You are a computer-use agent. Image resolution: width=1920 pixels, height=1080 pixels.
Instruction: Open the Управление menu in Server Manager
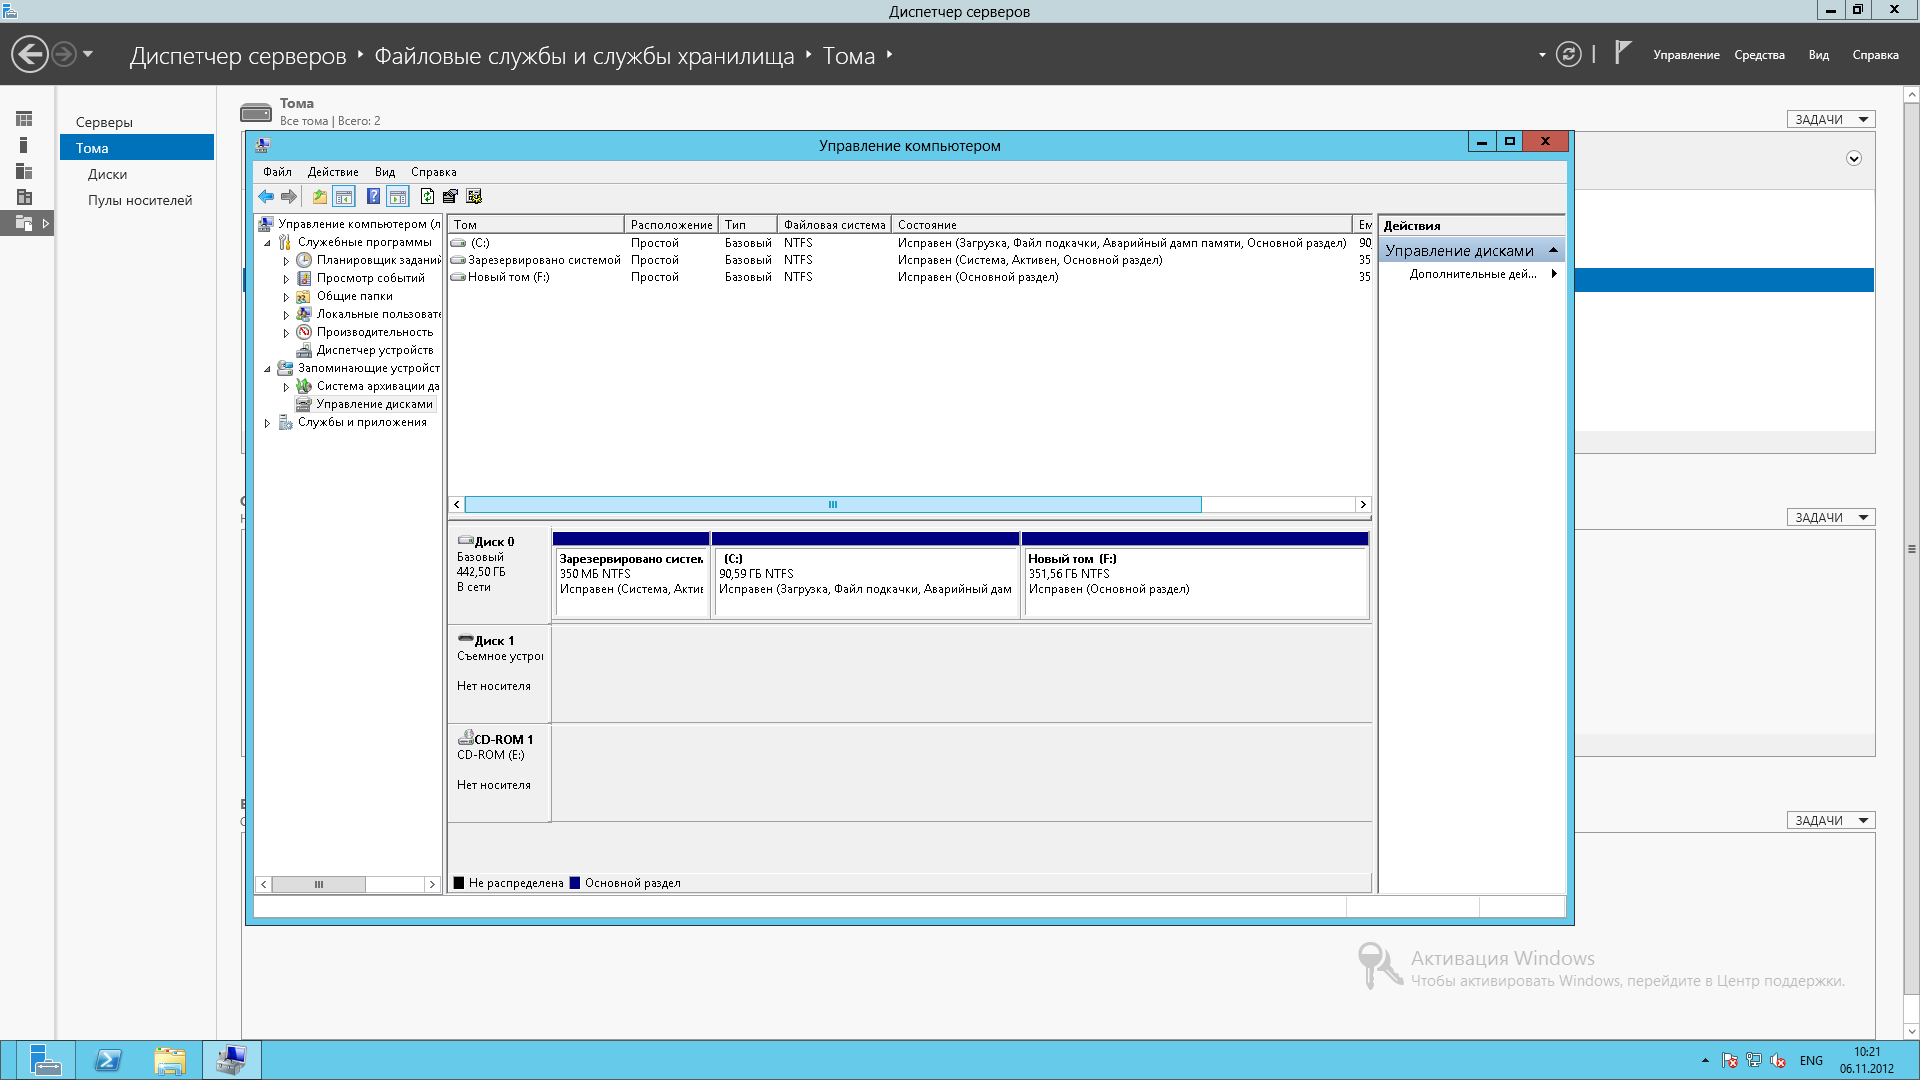pyautogui.click(x=1686, y=55)
